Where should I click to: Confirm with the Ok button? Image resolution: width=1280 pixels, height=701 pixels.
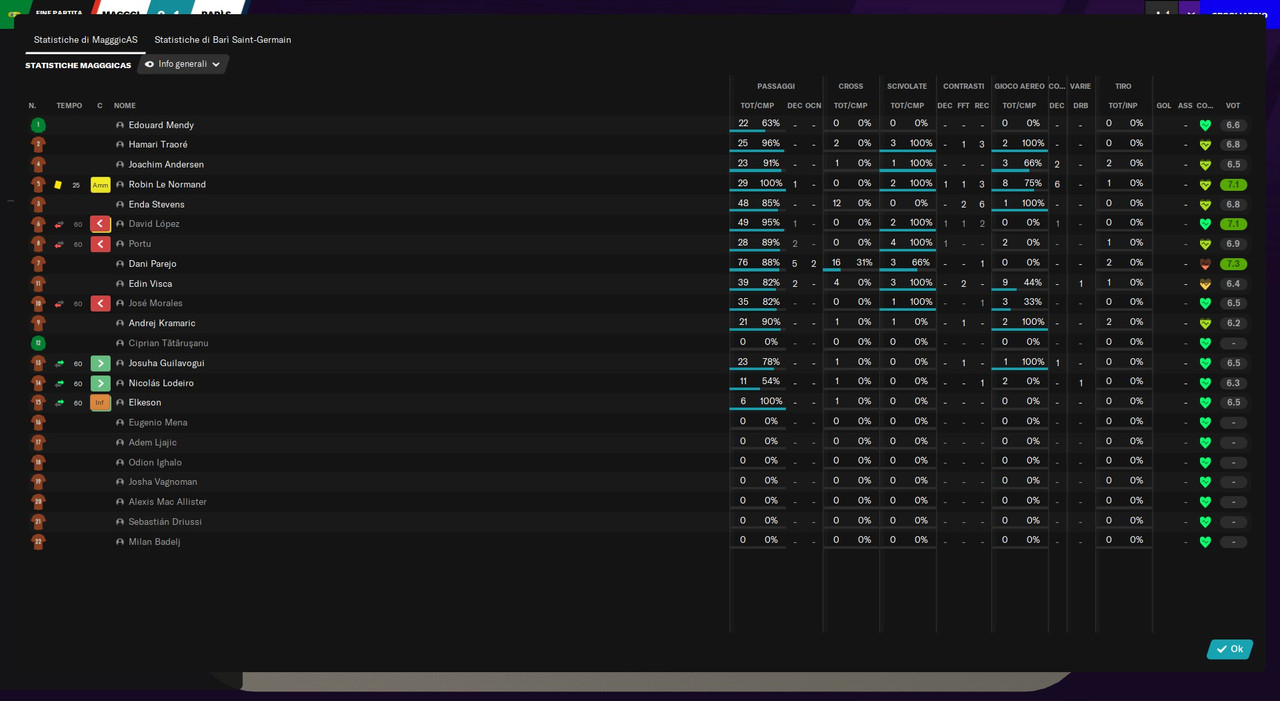click(x=1229, y=649)
